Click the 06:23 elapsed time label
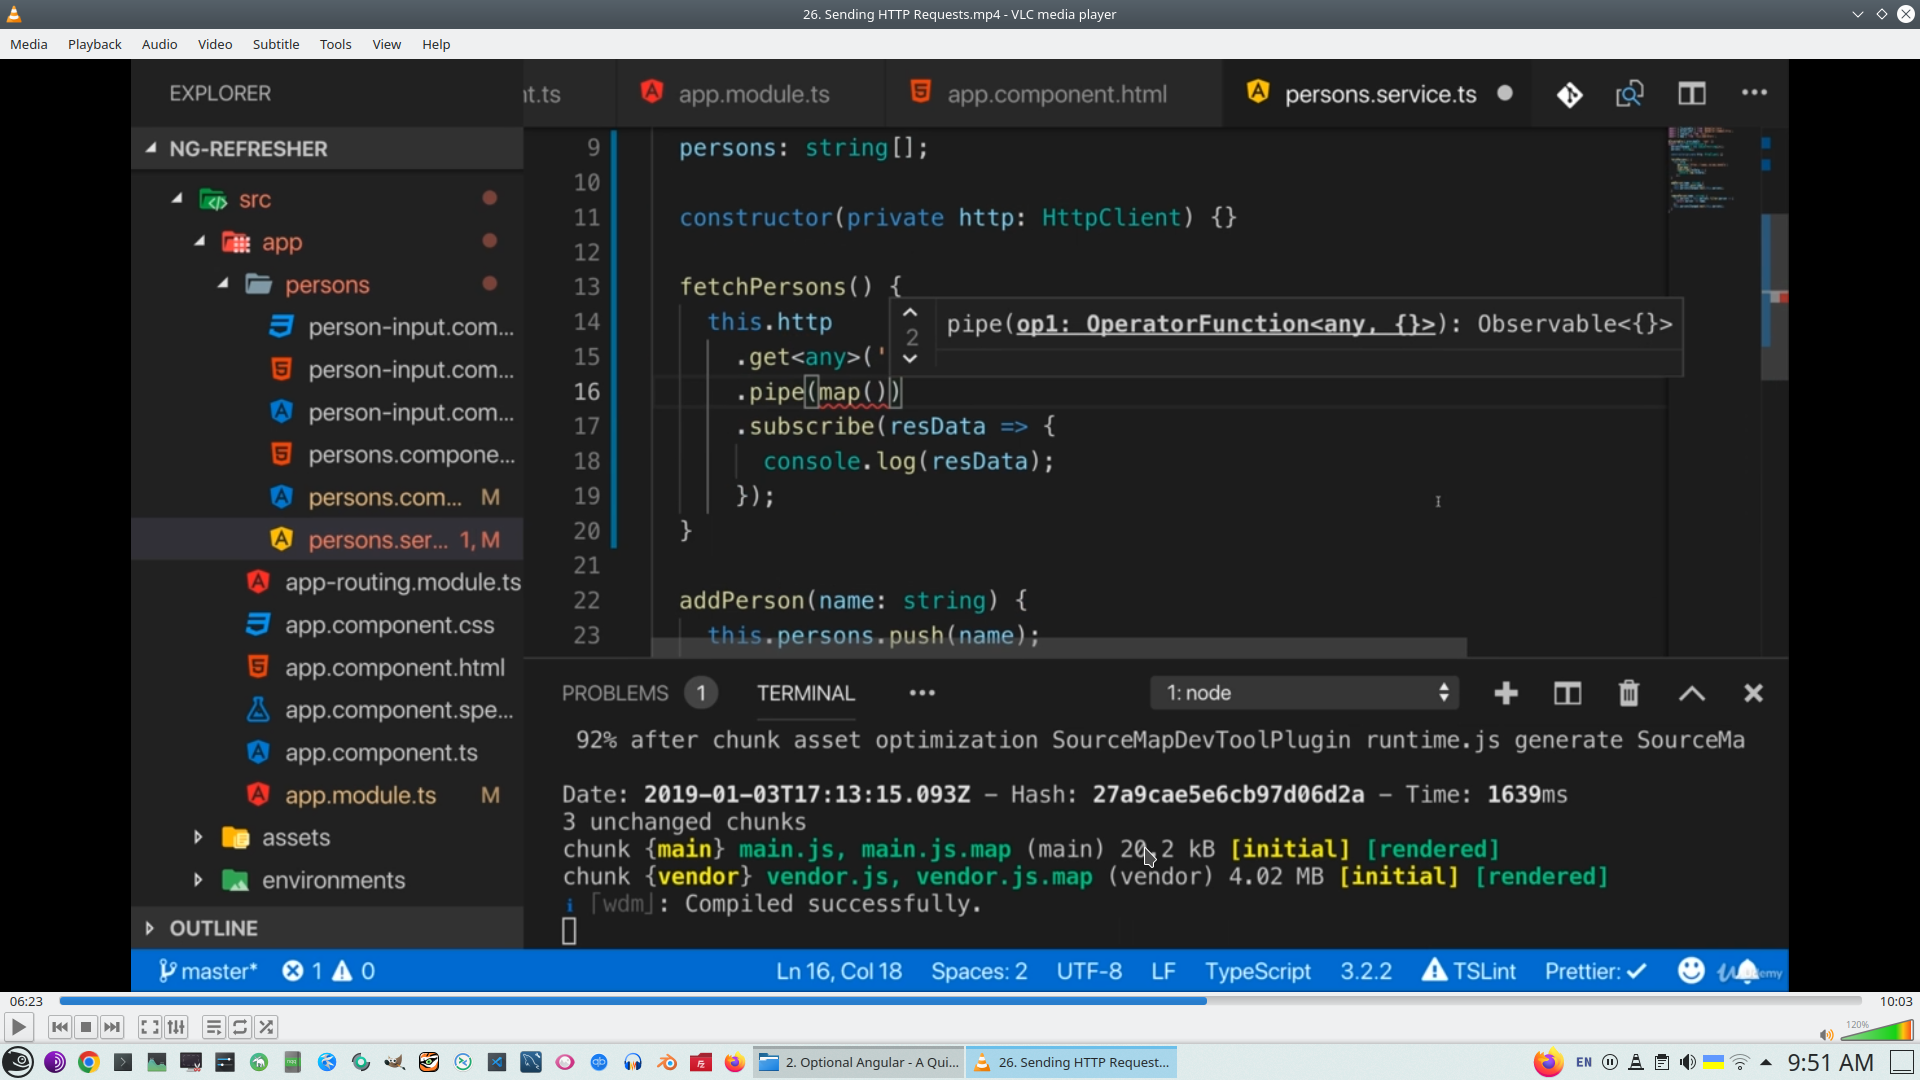The height and width of the screenshot is (1080, 1920). coord(26,1001)
